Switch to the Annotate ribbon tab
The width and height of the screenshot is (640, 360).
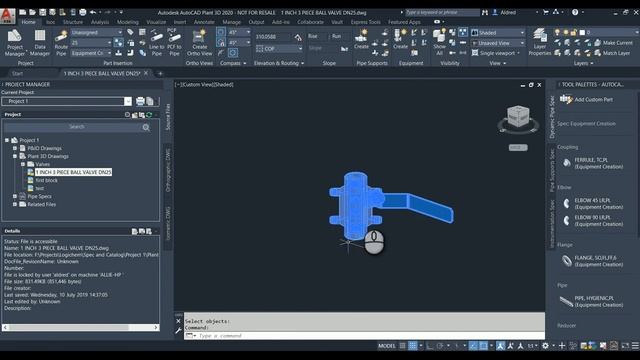pyautogui.click(x=204, y=22)
